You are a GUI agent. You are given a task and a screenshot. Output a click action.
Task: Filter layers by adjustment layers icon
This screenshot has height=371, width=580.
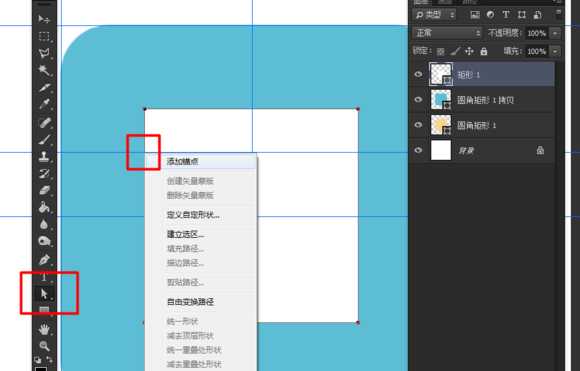pos(490,15)
